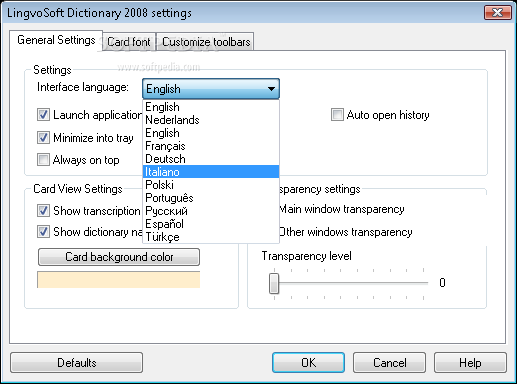Uncheck Show dictionary name checkbox

43,232
